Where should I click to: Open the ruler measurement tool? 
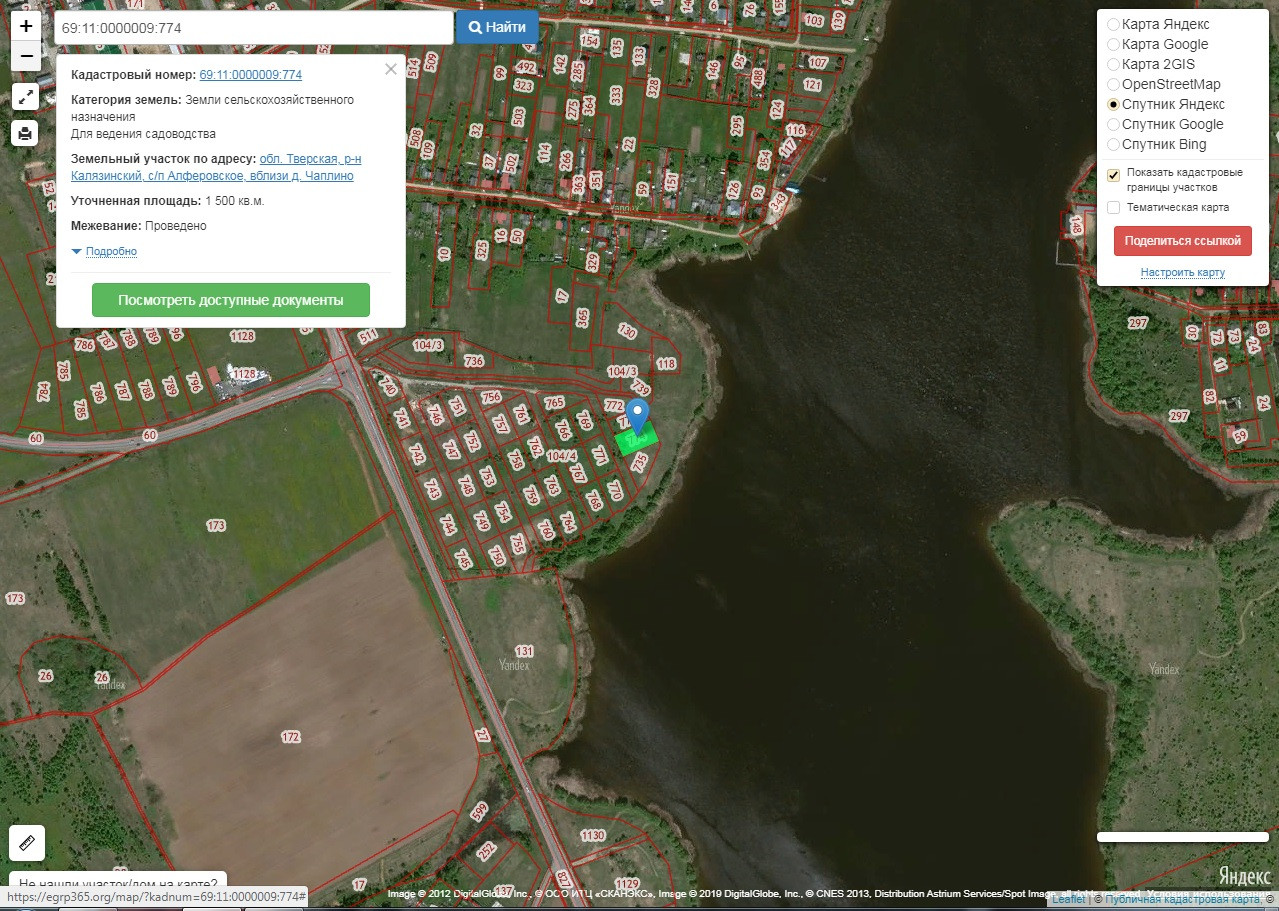pyautogui.click(x=27, y=843)
